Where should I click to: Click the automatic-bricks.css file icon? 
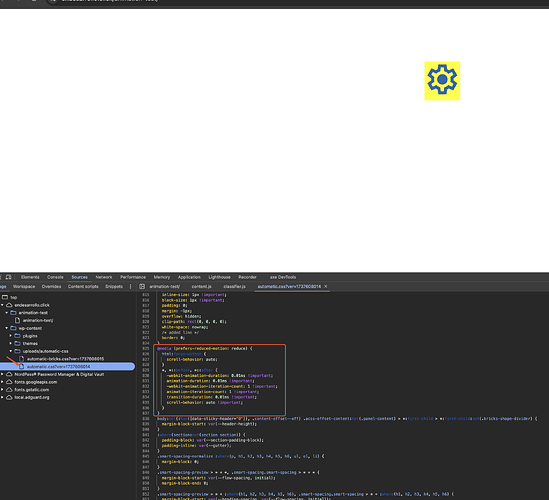click(21, 359)
